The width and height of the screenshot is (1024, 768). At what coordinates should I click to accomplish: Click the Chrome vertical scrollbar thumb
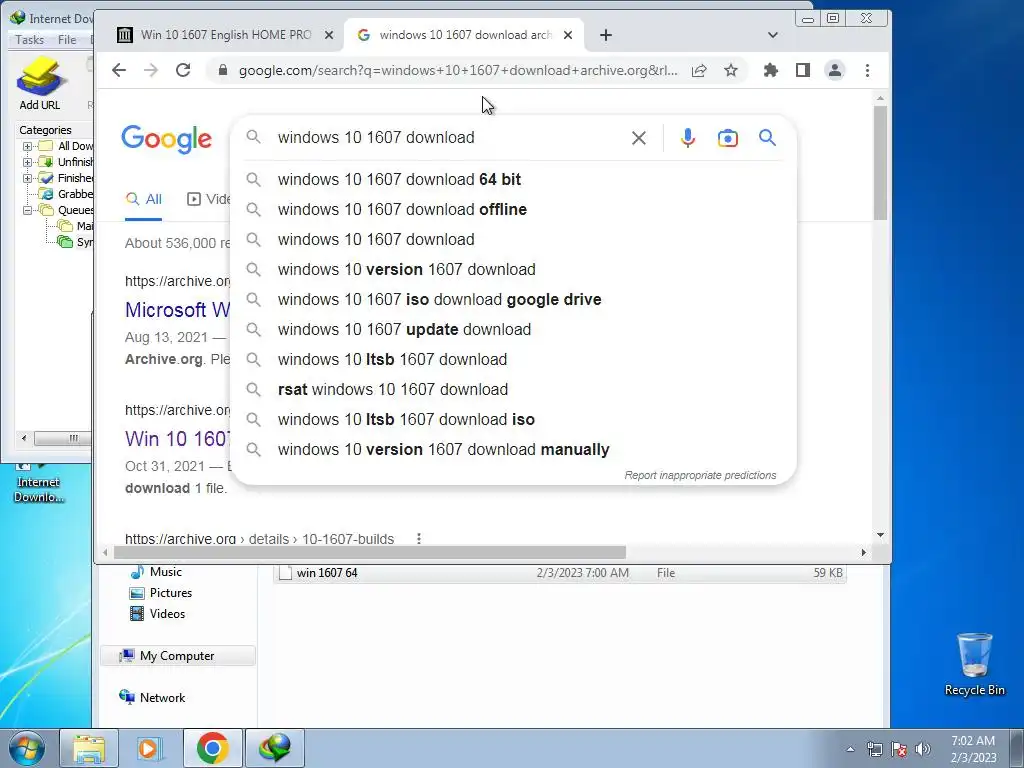click(880, 163)
